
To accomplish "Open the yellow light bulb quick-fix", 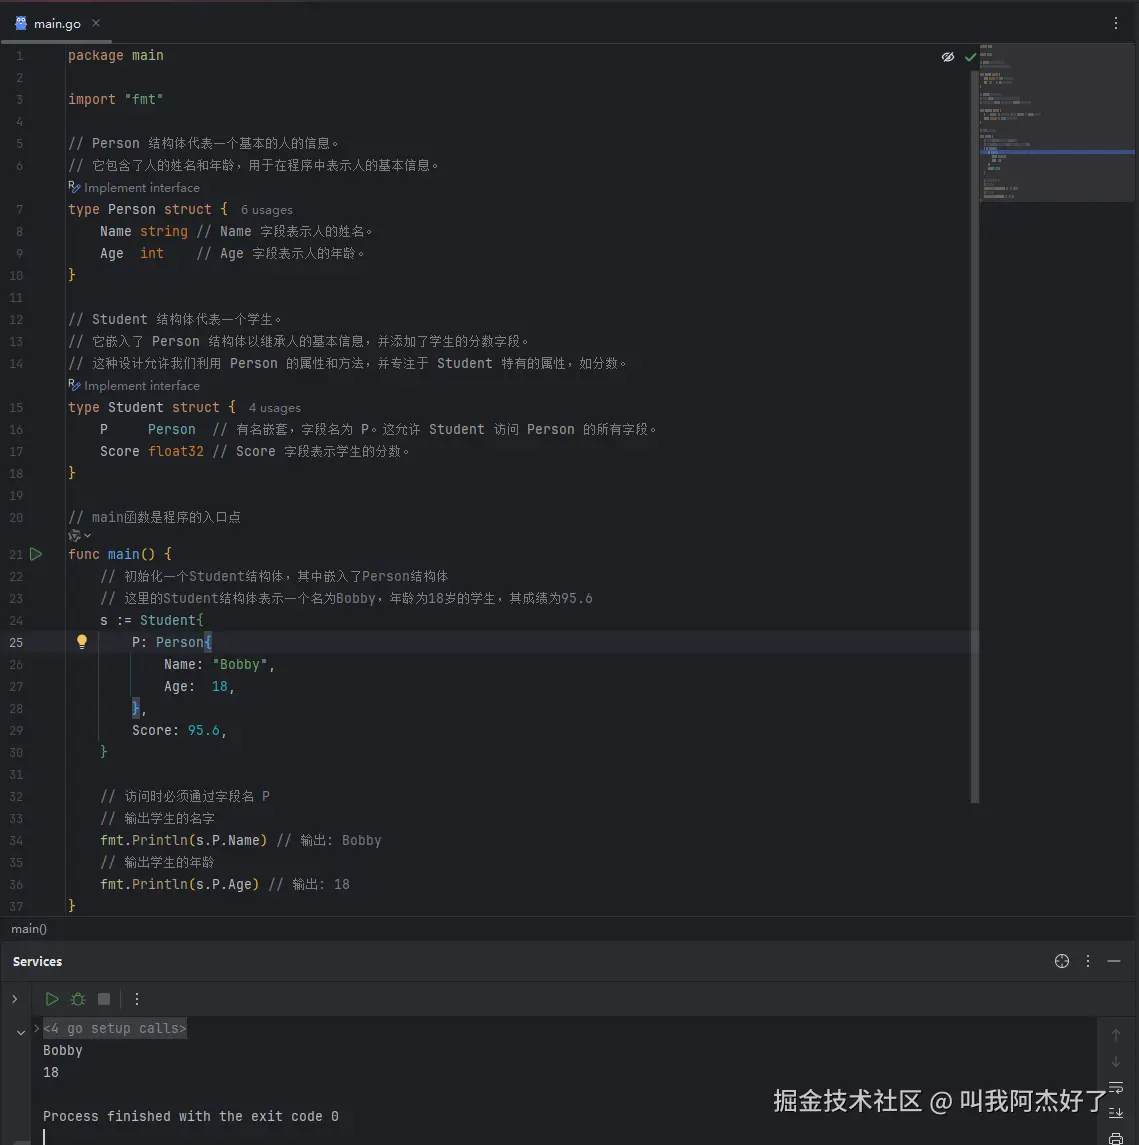I will [x=82, y=642].
